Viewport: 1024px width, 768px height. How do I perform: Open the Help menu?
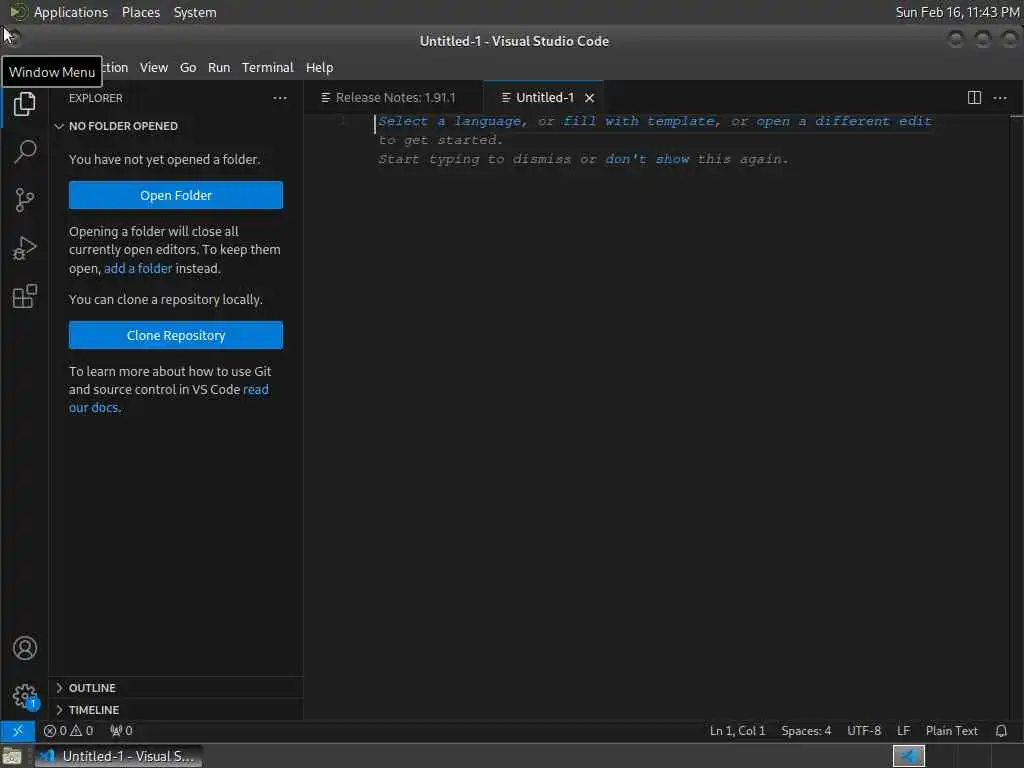point(319,67)
